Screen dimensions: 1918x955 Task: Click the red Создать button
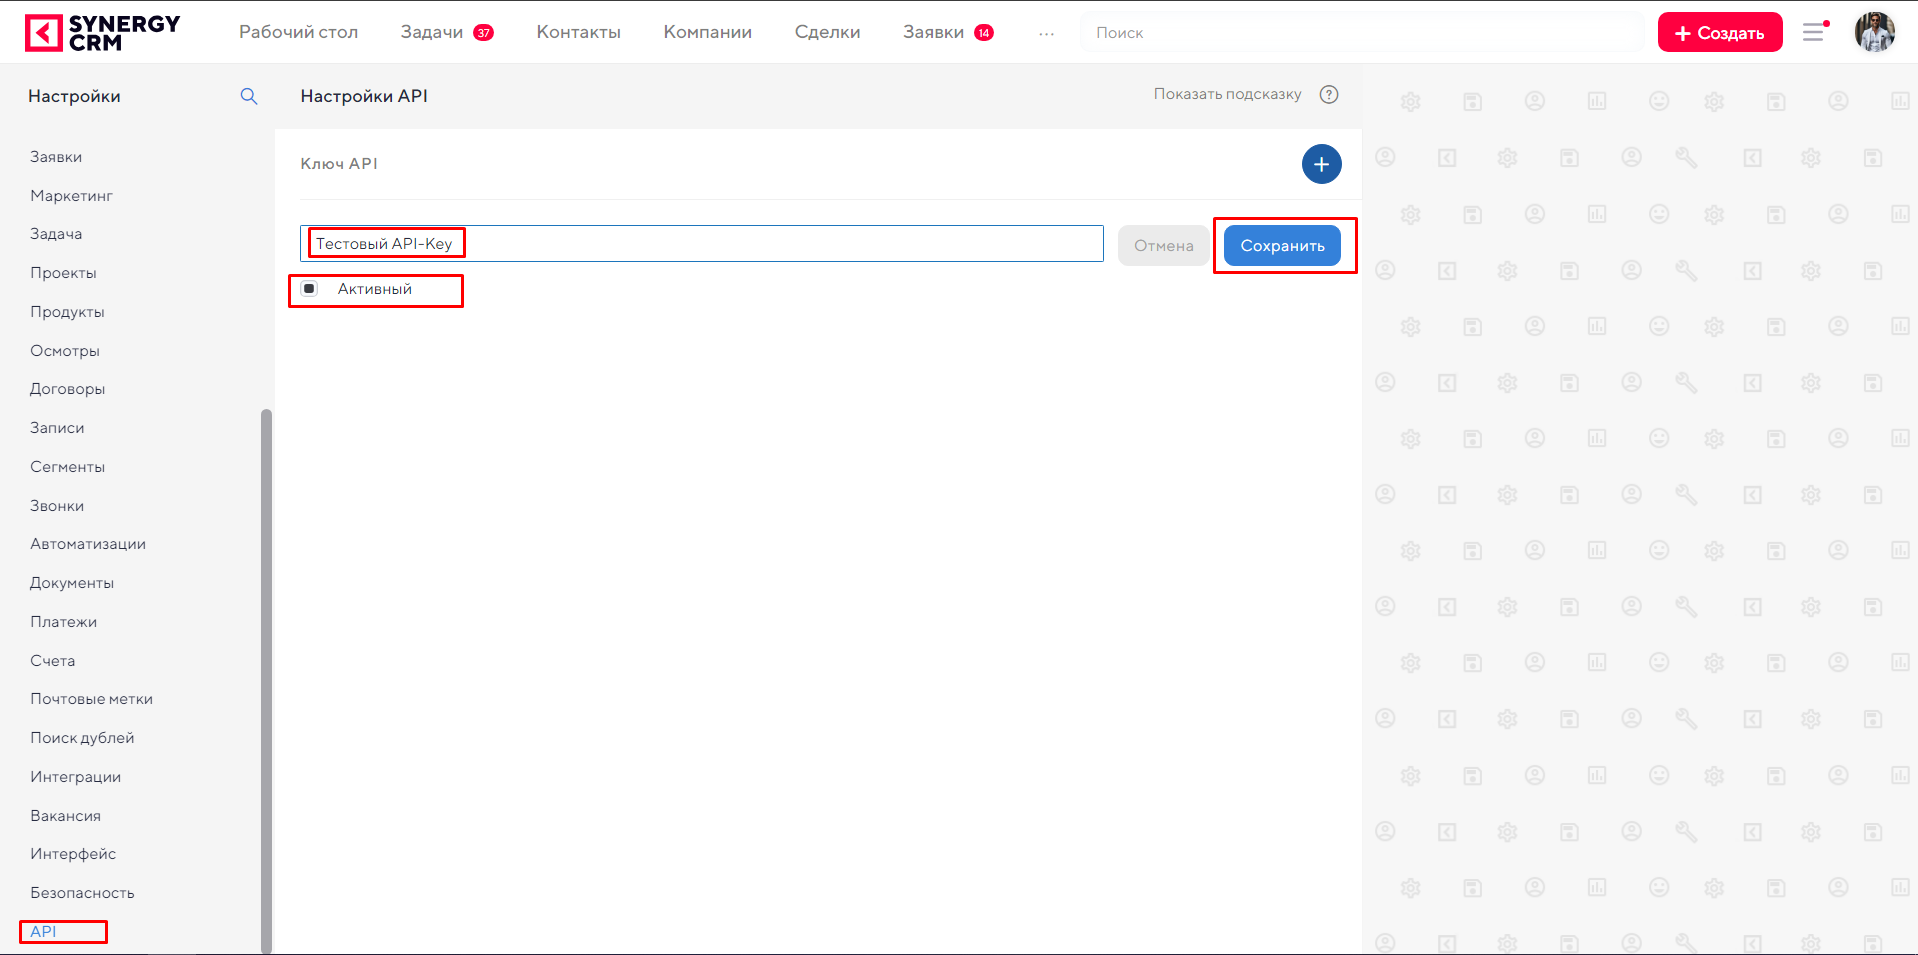[1720, 32]
